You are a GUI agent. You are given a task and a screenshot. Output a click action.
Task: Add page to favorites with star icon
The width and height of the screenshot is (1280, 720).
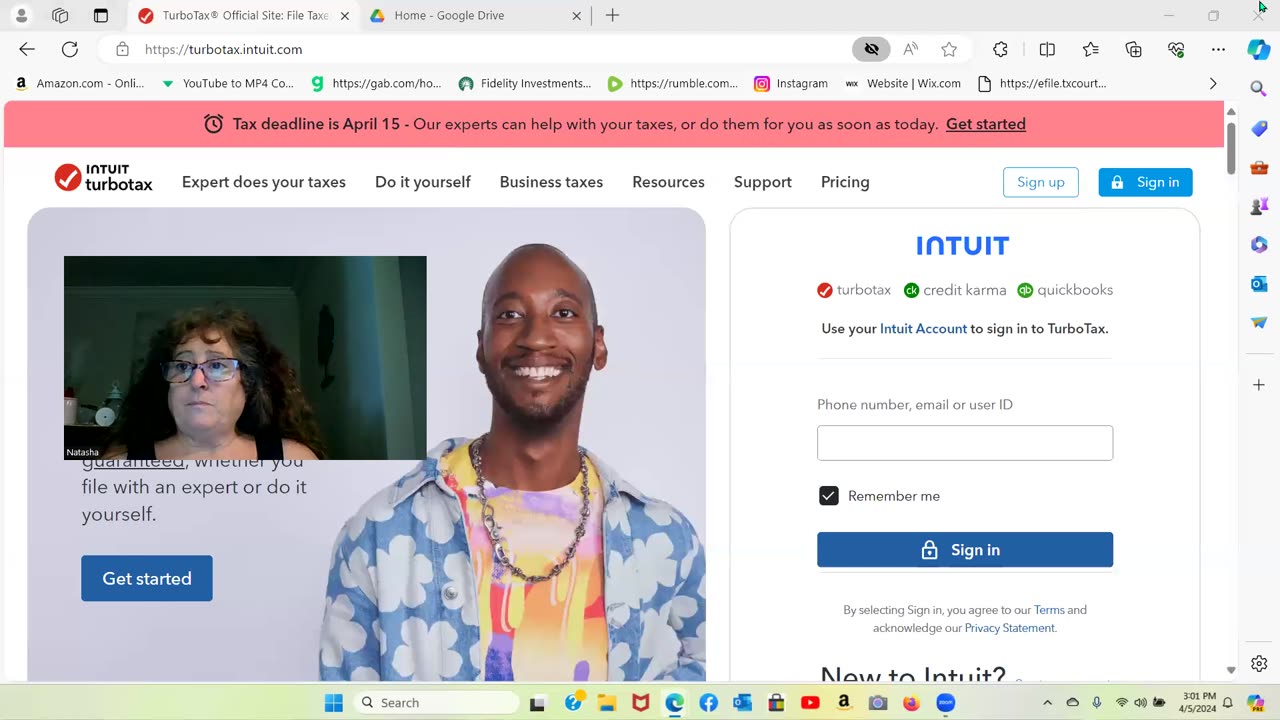949,49
